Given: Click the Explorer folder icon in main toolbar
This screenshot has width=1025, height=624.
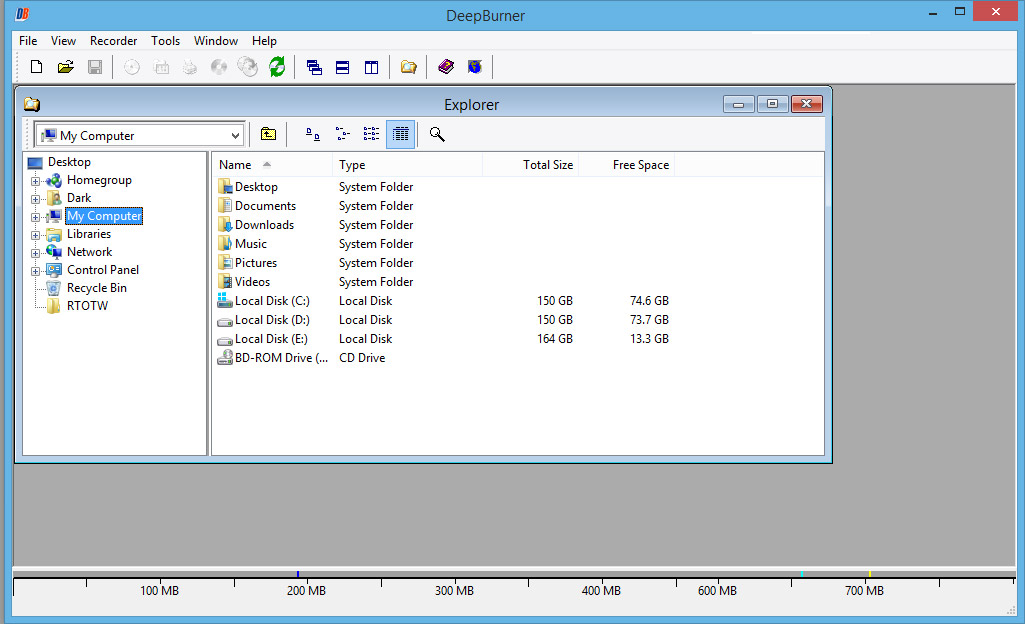Looking at the screenshot, I should pos(408,67).
